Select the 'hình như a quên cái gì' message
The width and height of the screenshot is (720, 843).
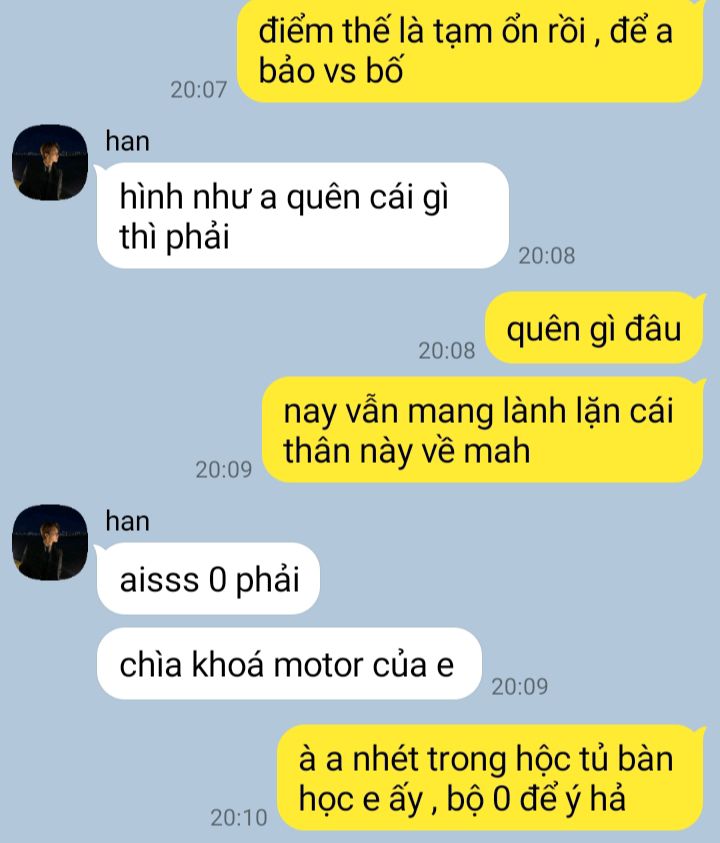tap(303, 215)
